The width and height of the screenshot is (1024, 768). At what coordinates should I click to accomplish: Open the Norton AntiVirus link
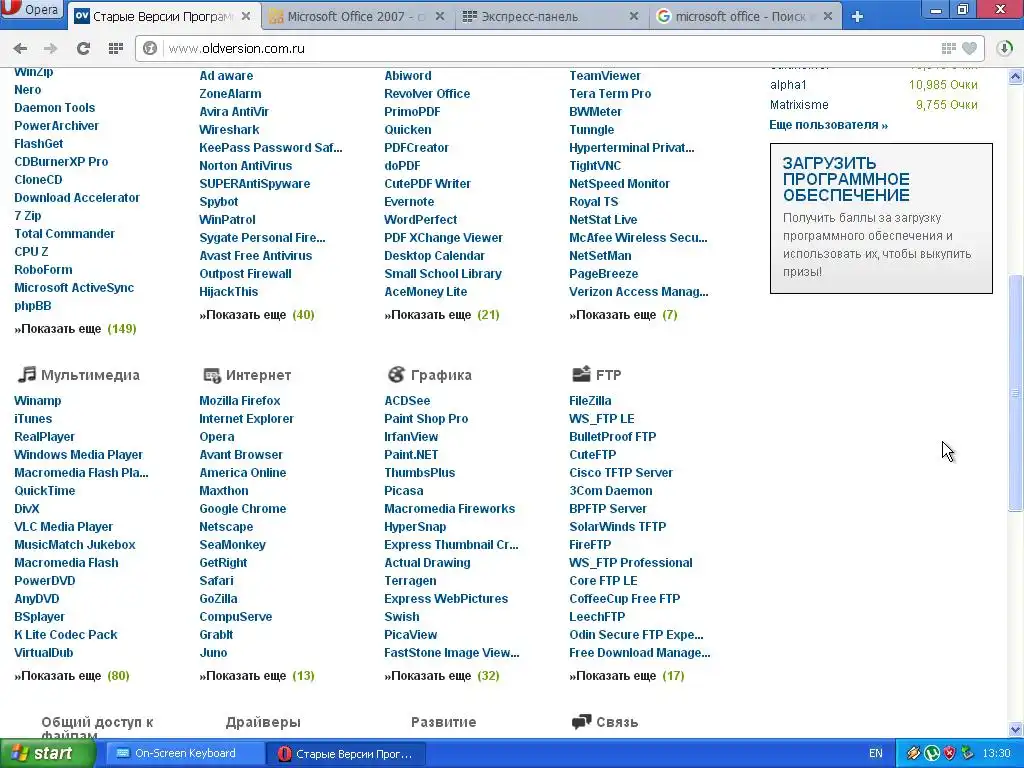(x=246, y=166)
